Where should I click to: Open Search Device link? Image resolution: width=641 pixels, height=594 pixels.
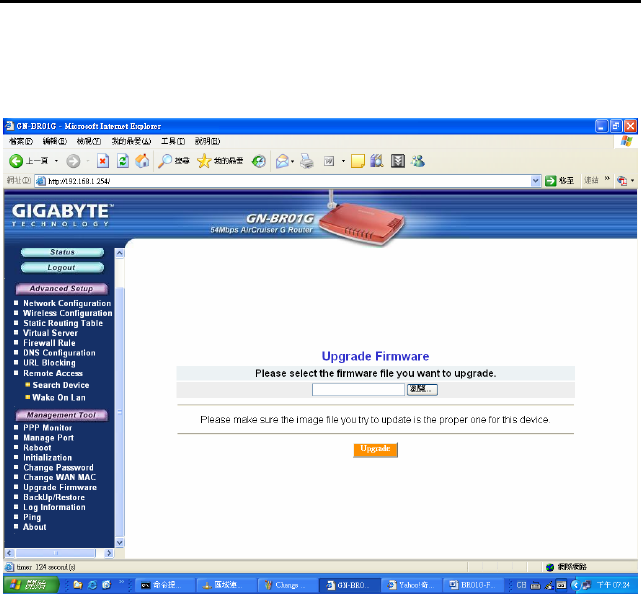pos(61,385)
